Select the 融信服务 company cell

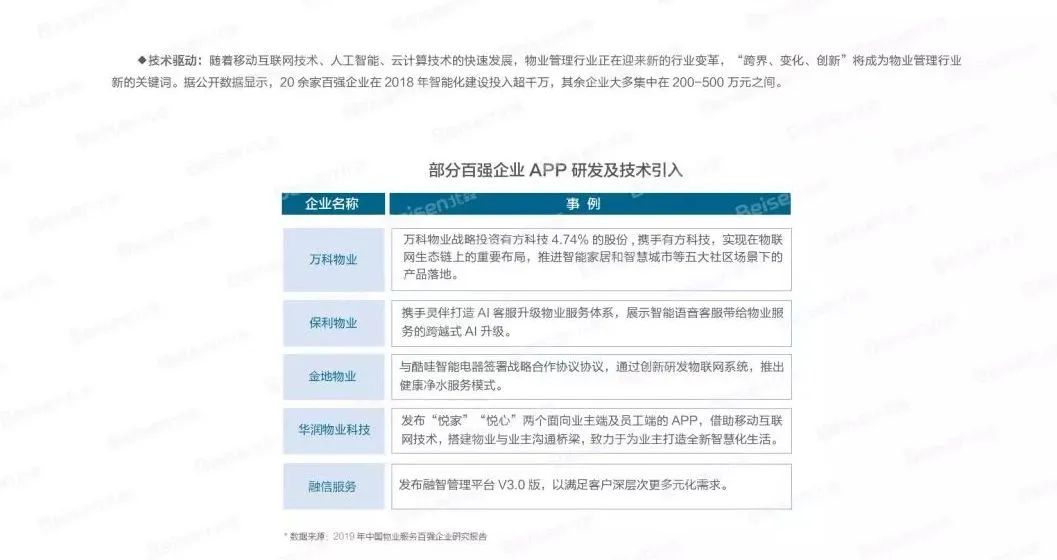(x=333, y=486)
